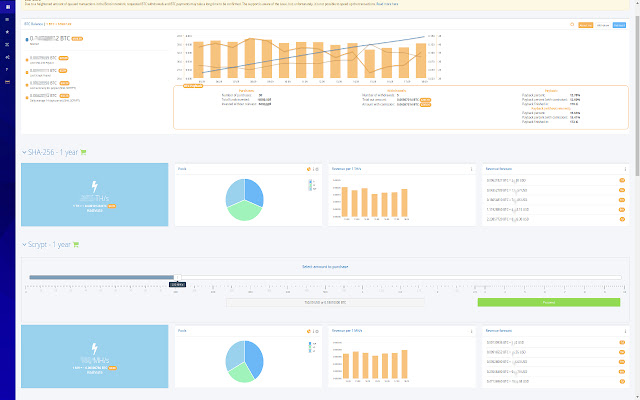
Task: Click the blue button at top right of balance panel
Action: [x=619, y=25]
